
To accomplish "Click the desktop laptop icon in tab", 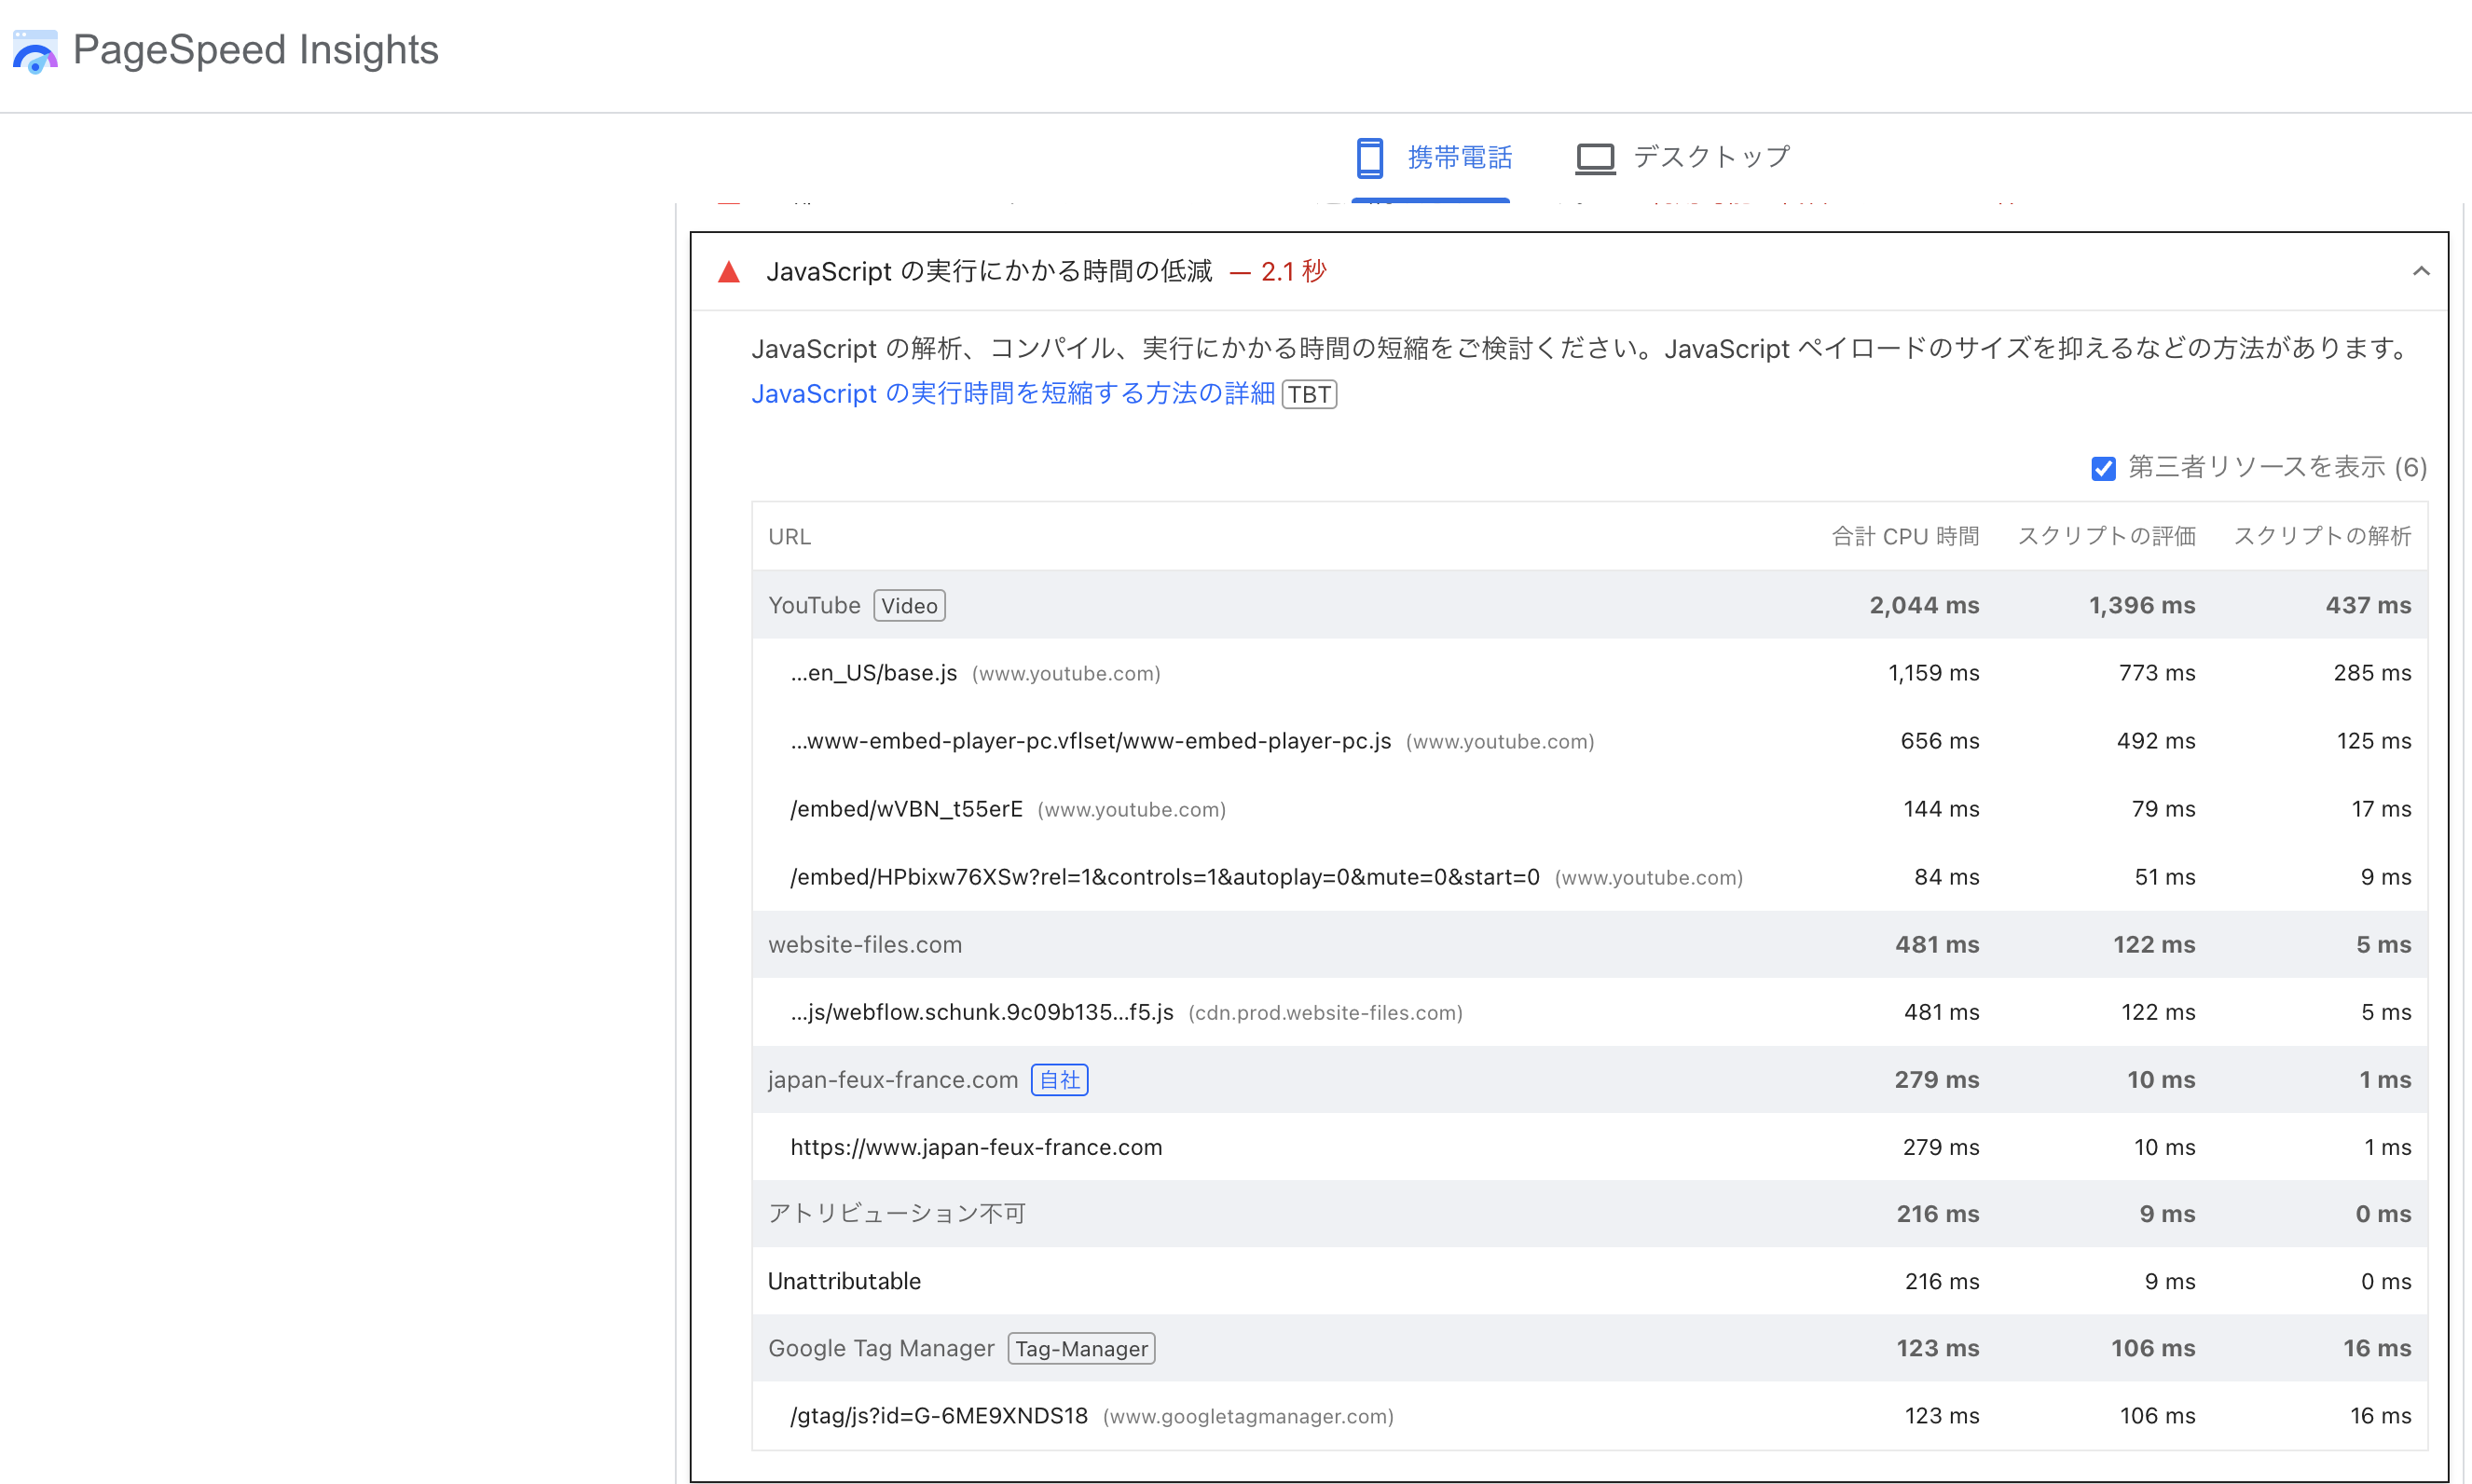I will coord(1595,158).
